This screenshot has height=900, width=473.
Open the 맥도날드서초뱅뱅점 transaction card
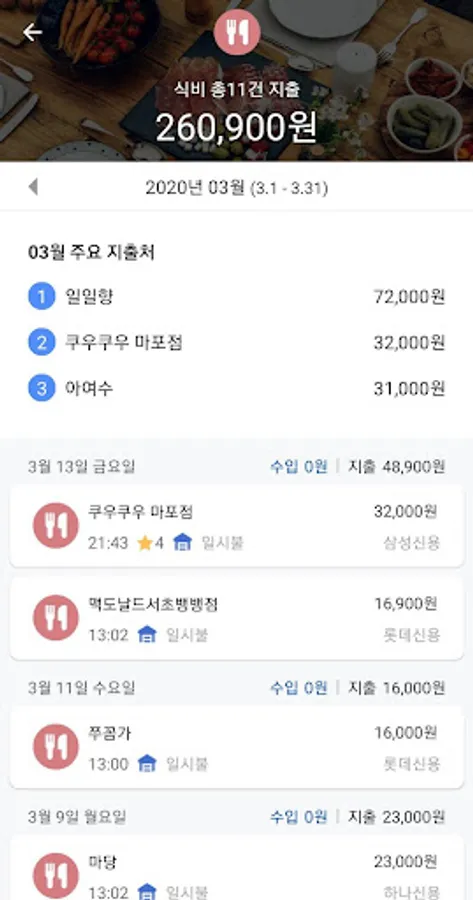(236, 618)
